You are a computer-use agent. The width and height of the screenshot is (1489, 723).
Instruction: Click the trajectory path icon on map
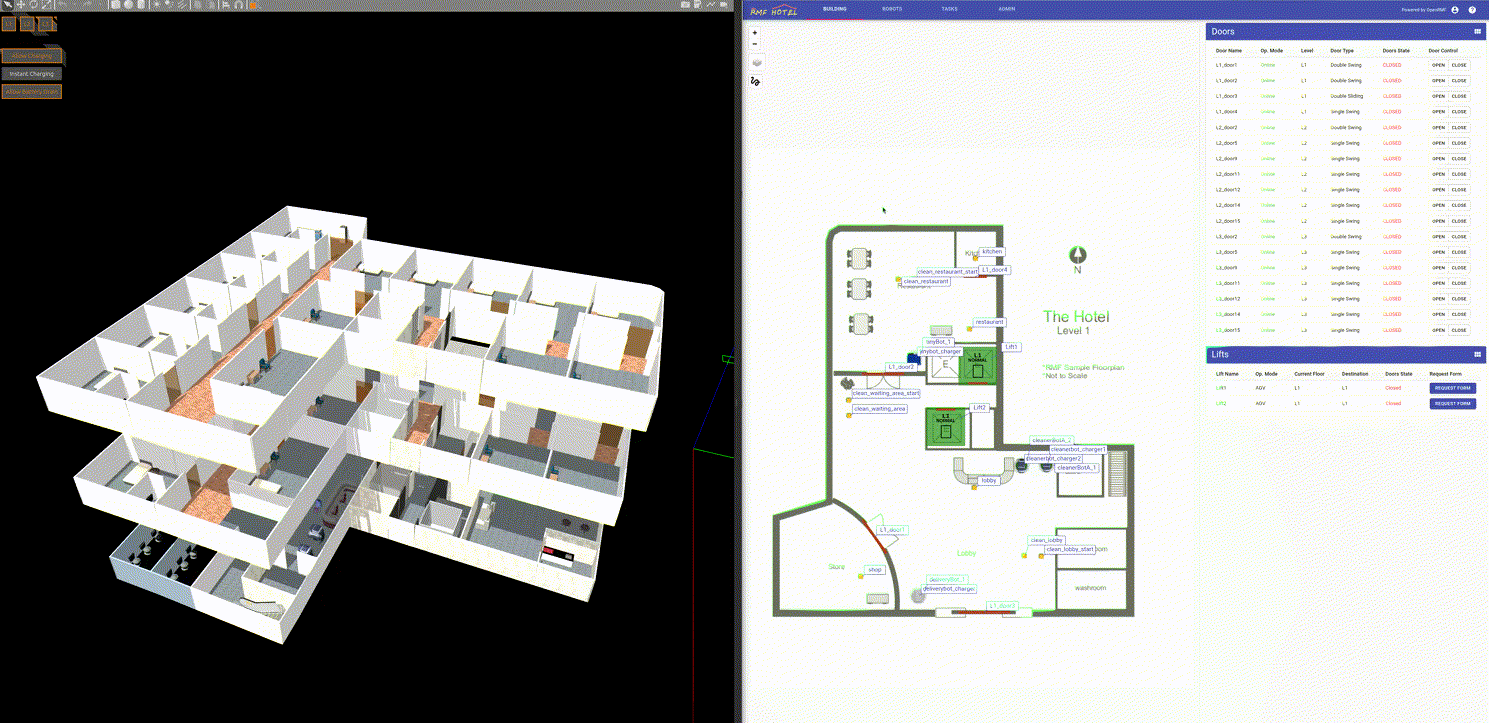pos(755,81)
